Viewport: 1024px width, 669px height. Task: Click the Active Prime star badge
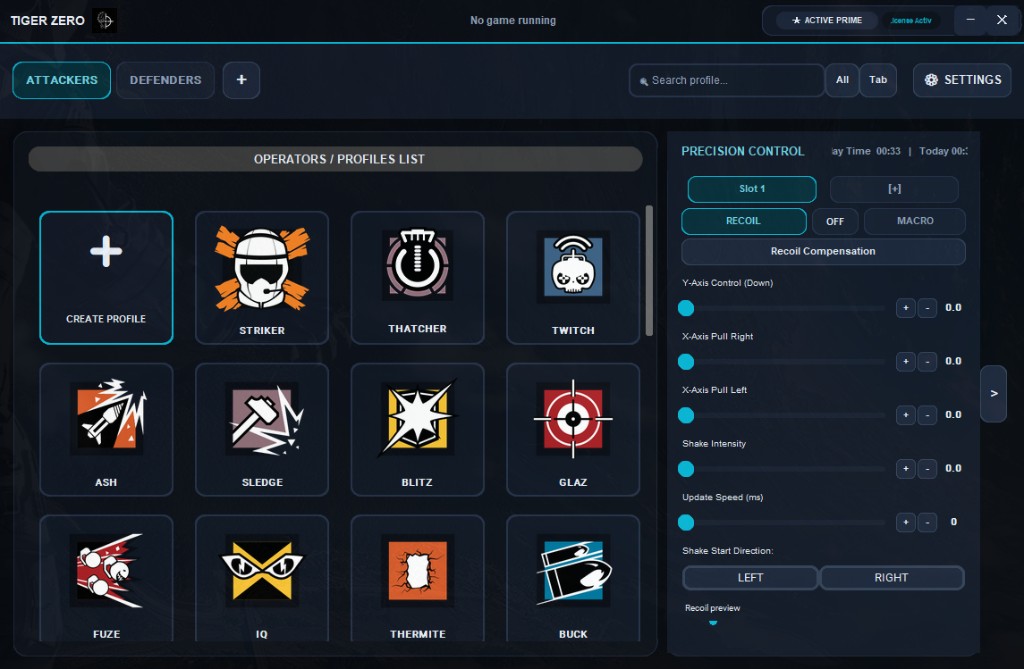(x=827, y=20)
